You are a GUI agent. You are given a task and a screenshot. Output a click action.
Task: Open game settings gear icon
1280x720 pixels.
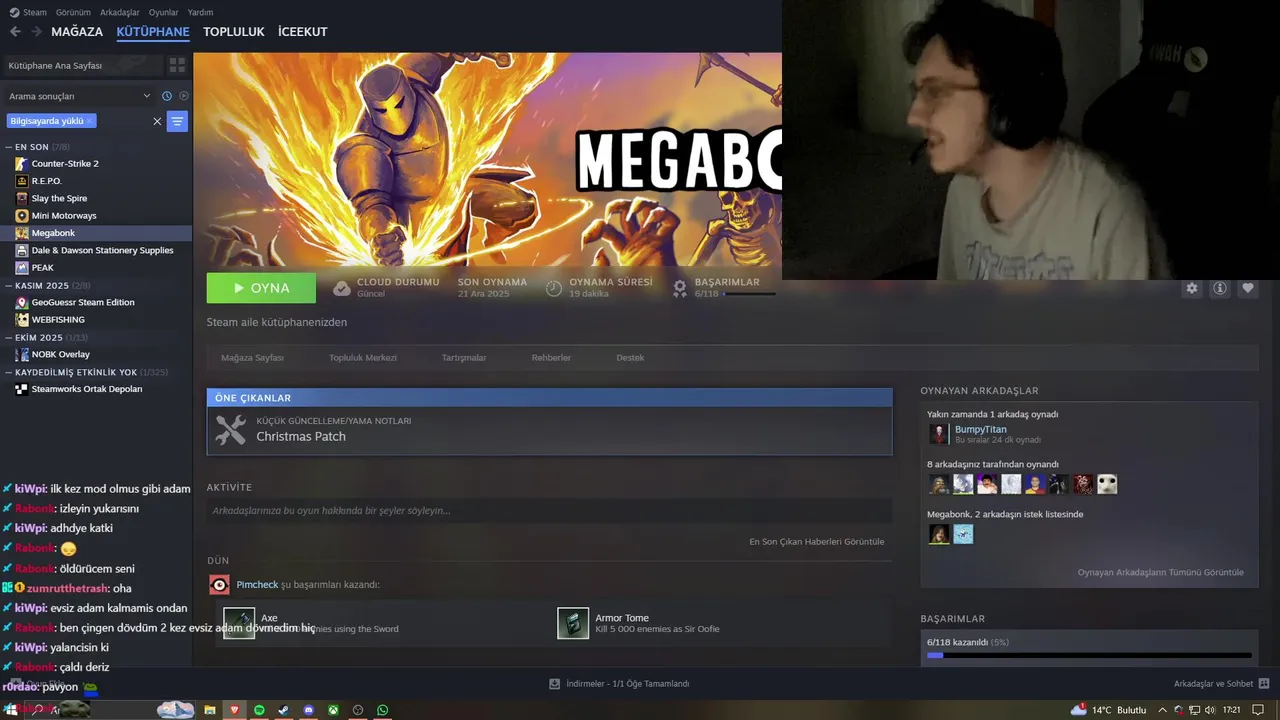[1192, 288]
